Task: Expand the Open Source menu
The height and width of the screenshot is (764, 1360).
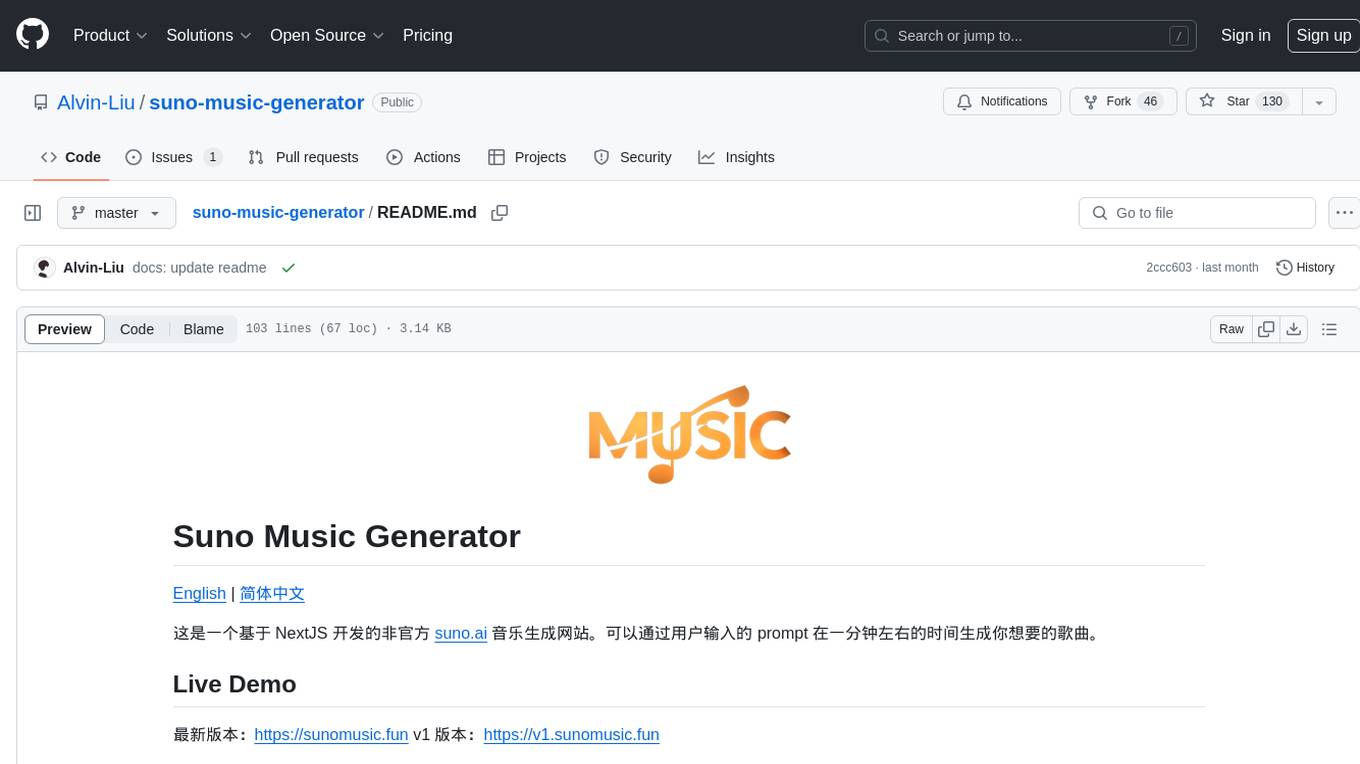Action: click(327, 35)
